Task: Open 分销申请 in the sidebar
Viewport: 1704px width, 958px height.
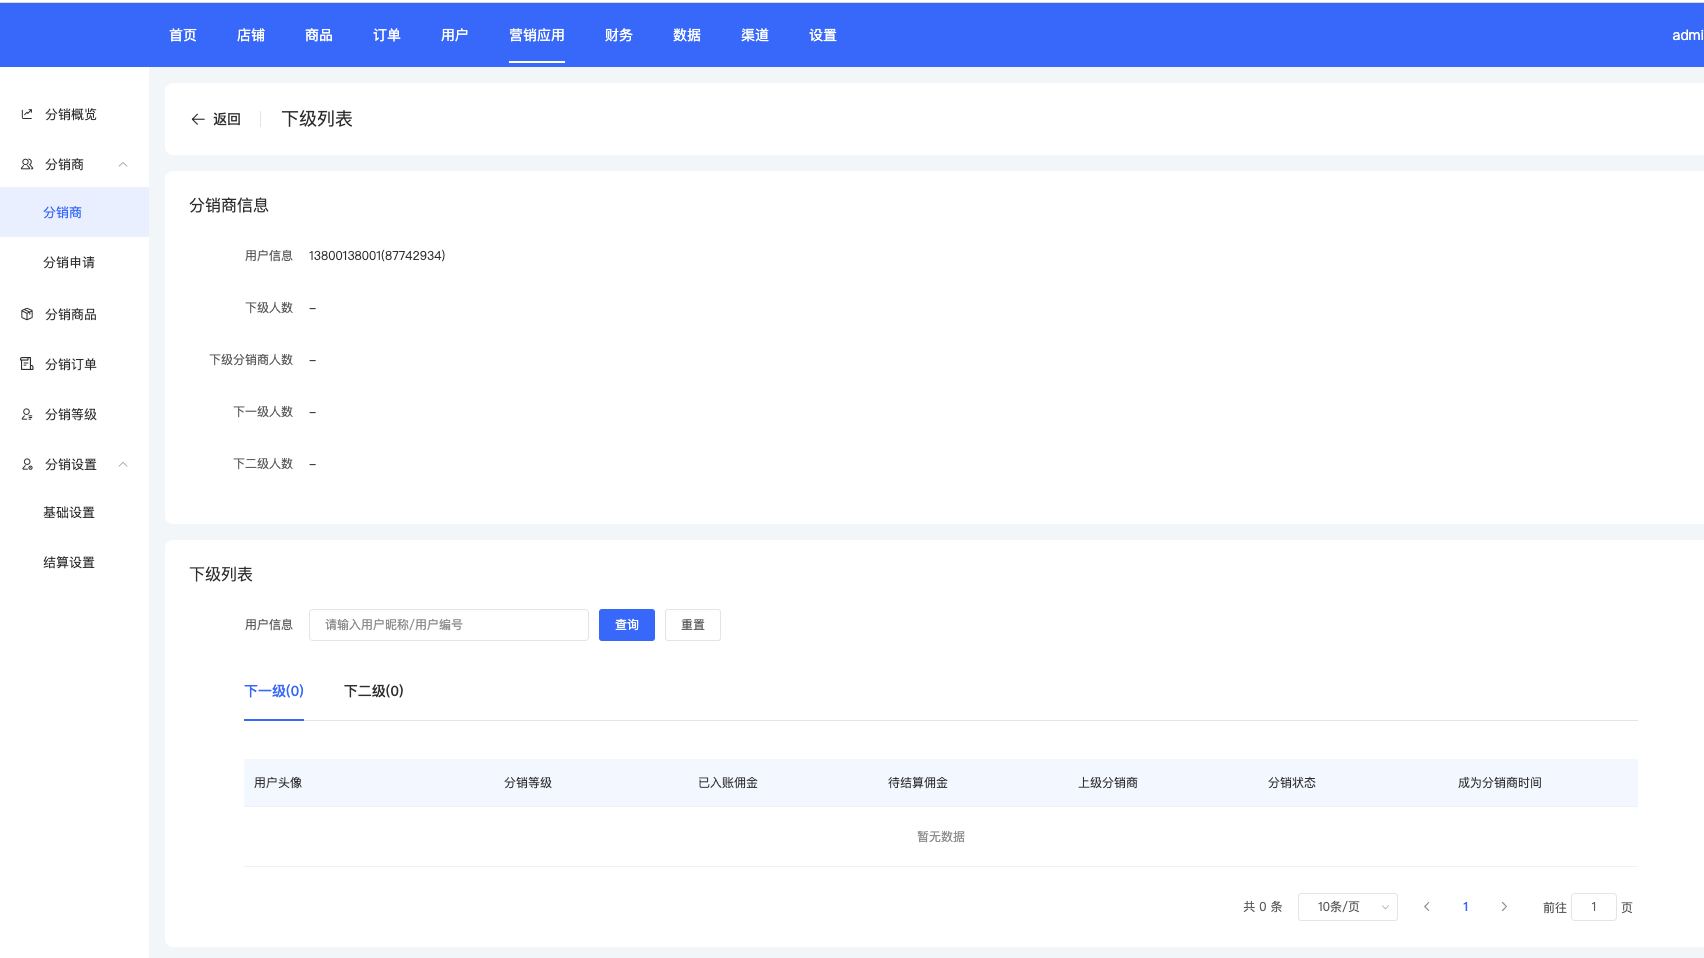Action: tap(69, 262)
